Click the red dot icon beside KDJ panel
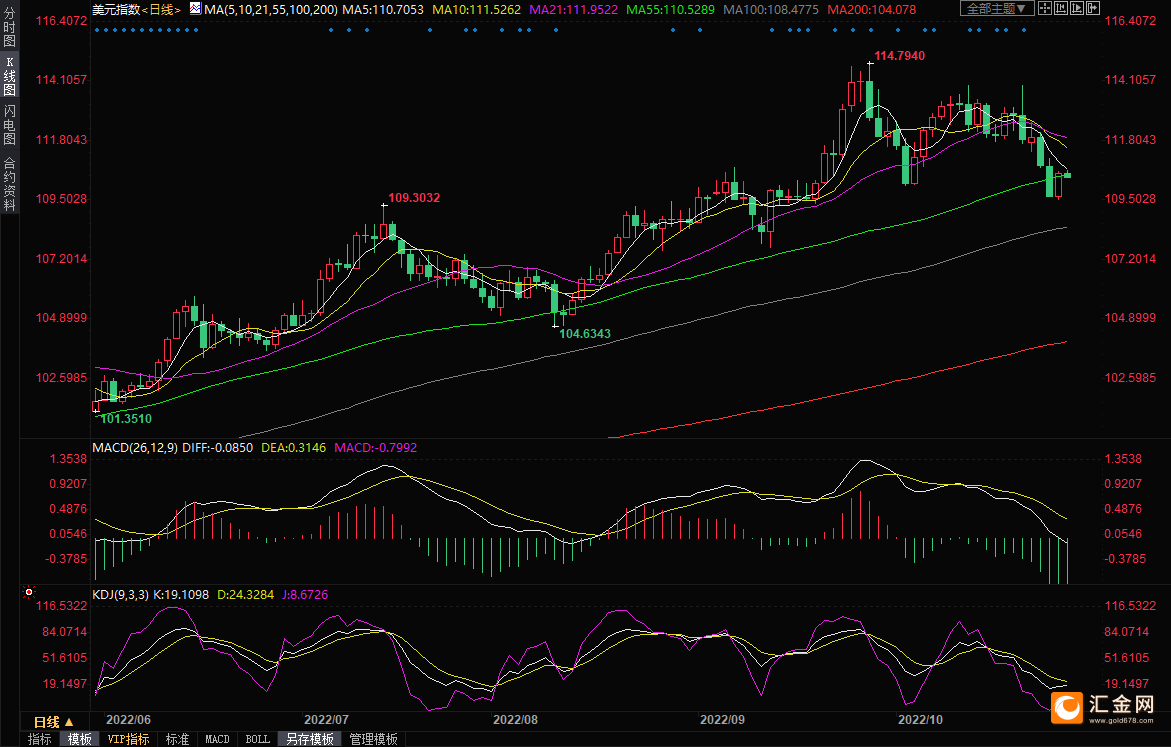 [x=28, y=592]
